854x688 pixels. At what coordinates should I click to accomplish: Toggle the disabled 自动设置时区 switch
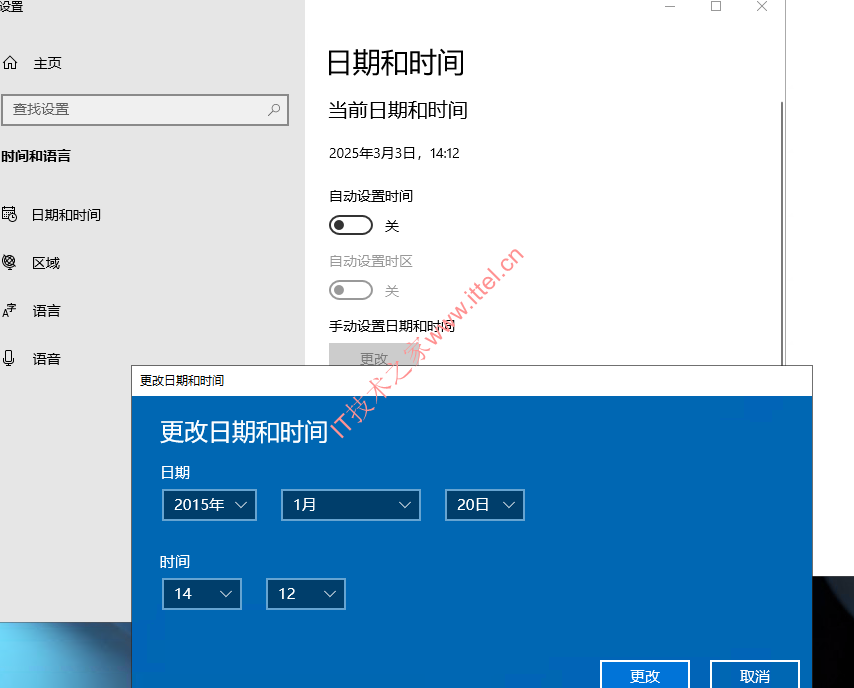coord(351,290)
